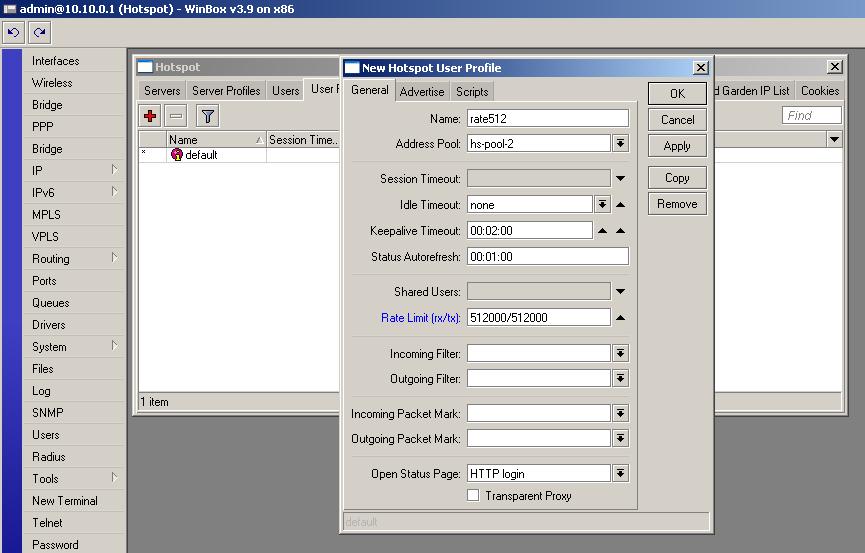Open the Walled Garden IP List tab

[754, 91]
